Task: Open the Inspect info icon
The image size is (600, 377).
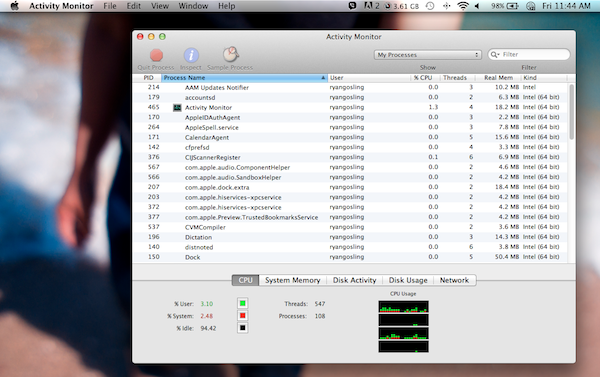Action: [x=191, y=55]
